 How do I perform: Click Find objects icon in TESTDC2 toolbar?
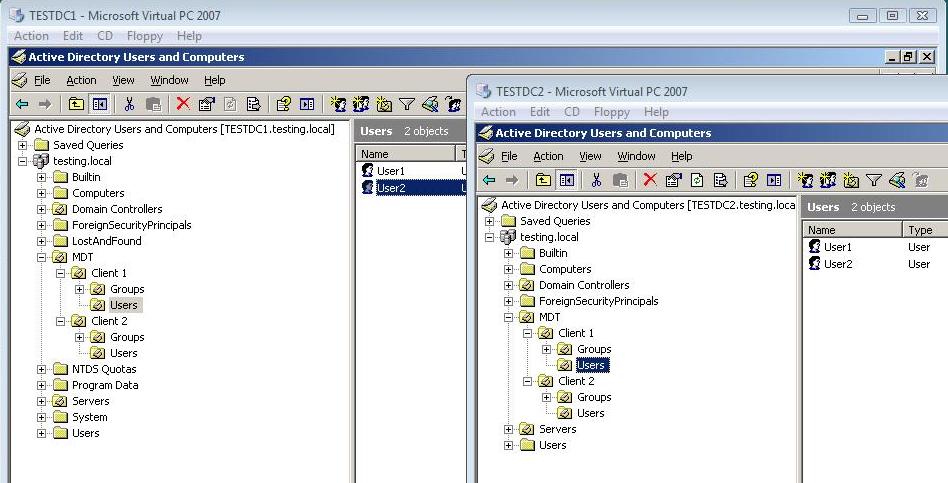pyautogui.click(x=897, y=180)
